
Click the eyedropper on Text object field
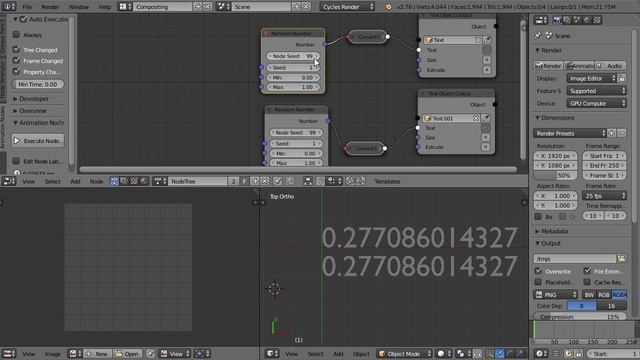coord(487,40)
